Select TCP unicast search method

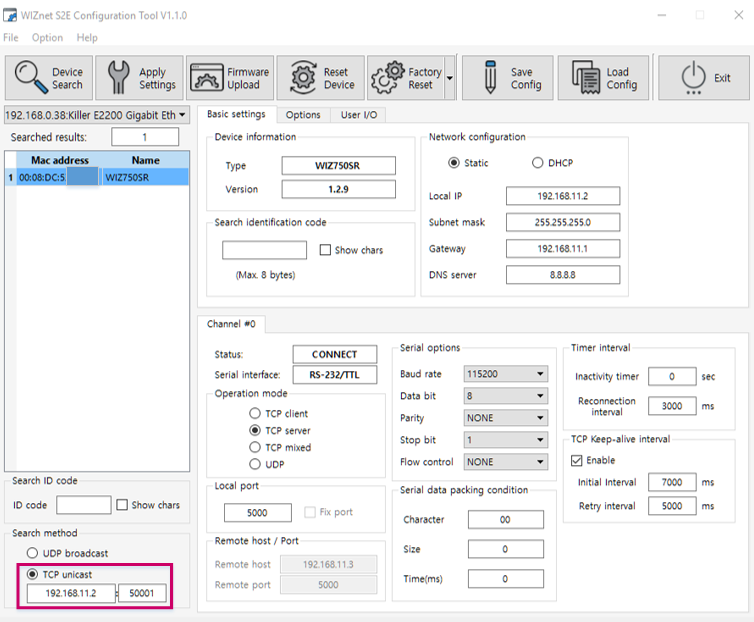[x=32, y=574]
